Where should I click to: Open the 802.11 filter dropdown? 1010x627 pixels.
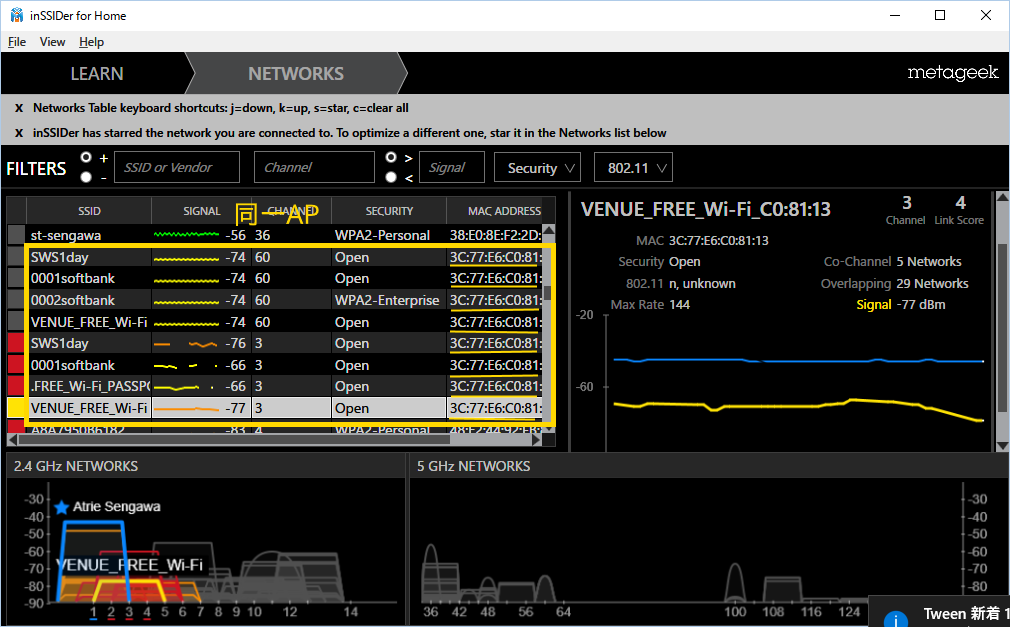click(x=633, y=168)
